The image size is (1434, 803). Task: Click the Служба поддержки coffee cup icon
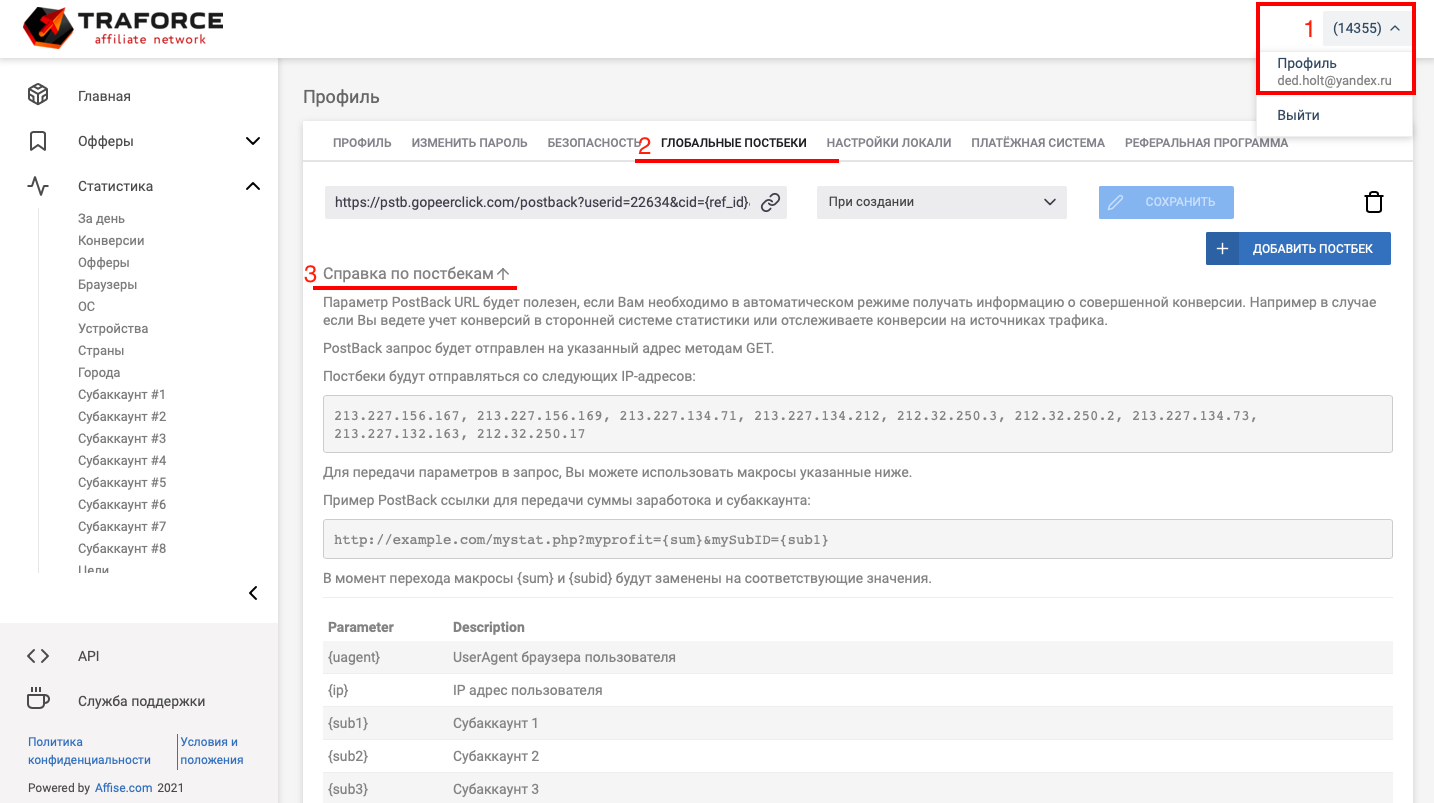pos(38,699)
